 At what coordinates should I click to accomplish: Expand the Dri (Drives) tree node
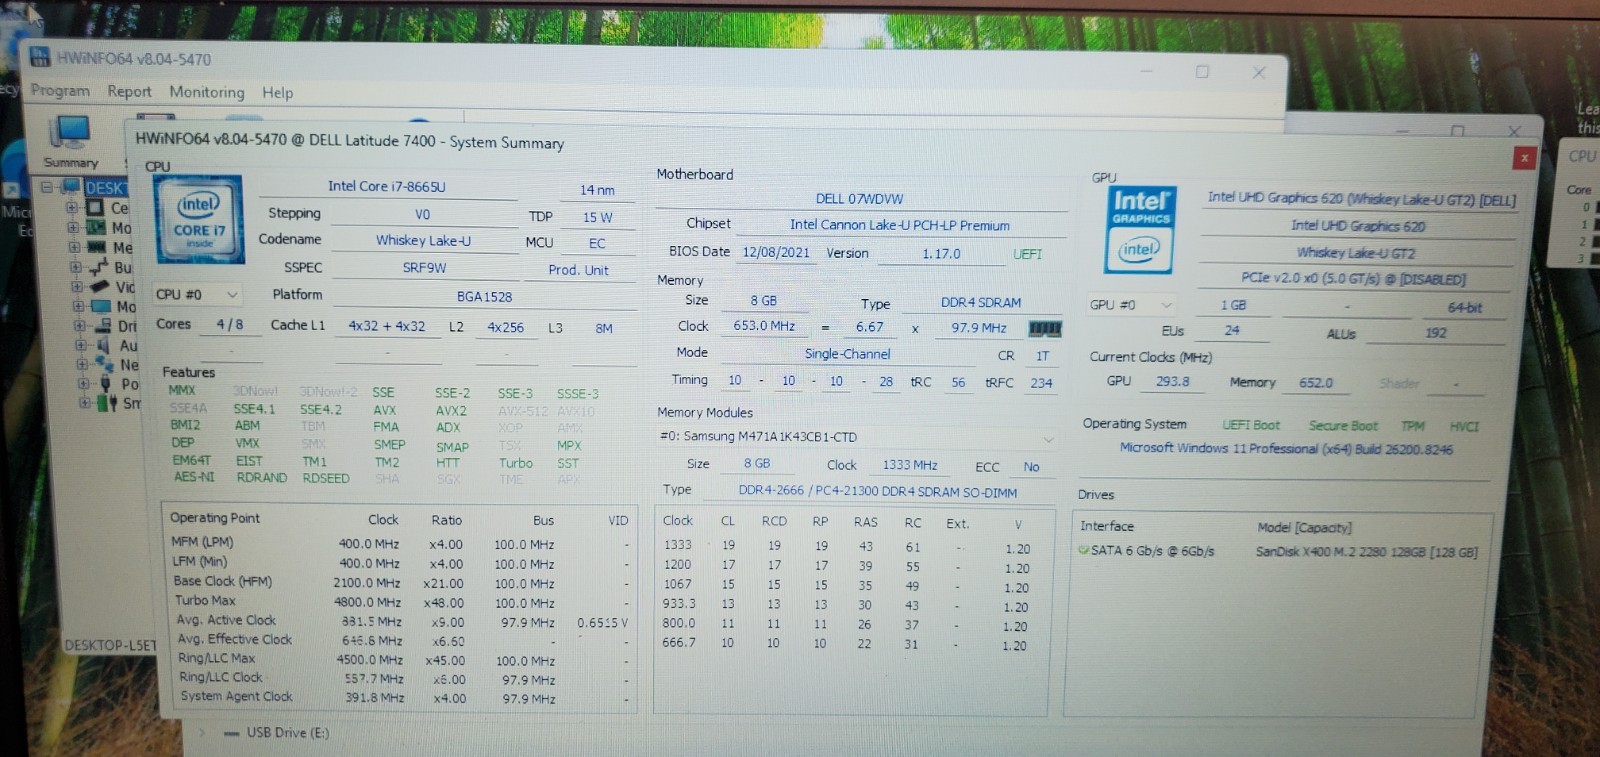click(80, 326)
